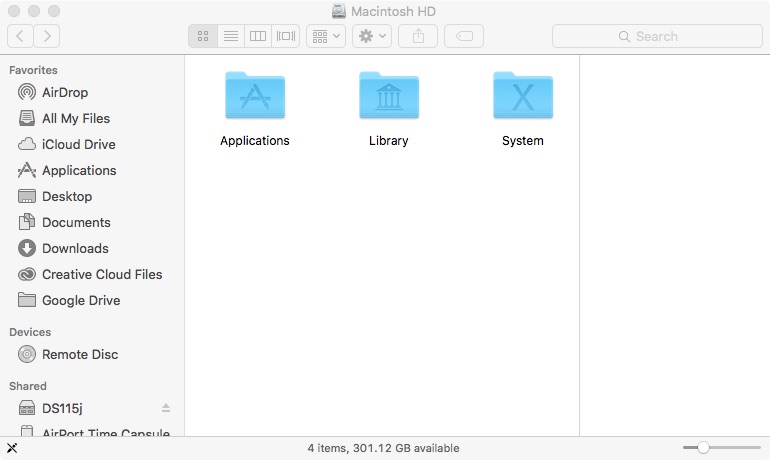Screen dimensions: 770x460
Task: Click the System folder name label
Action: point(522,141)
